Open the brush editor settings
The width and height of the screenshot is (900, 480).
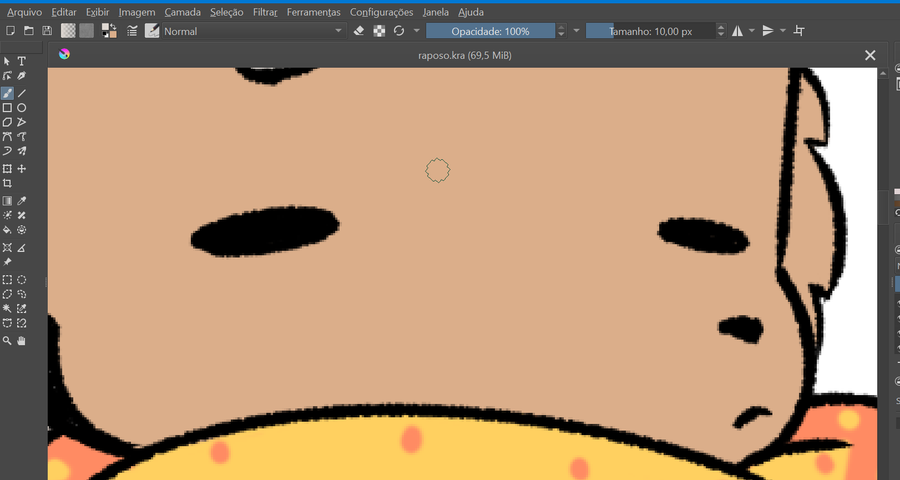point(132,31)
